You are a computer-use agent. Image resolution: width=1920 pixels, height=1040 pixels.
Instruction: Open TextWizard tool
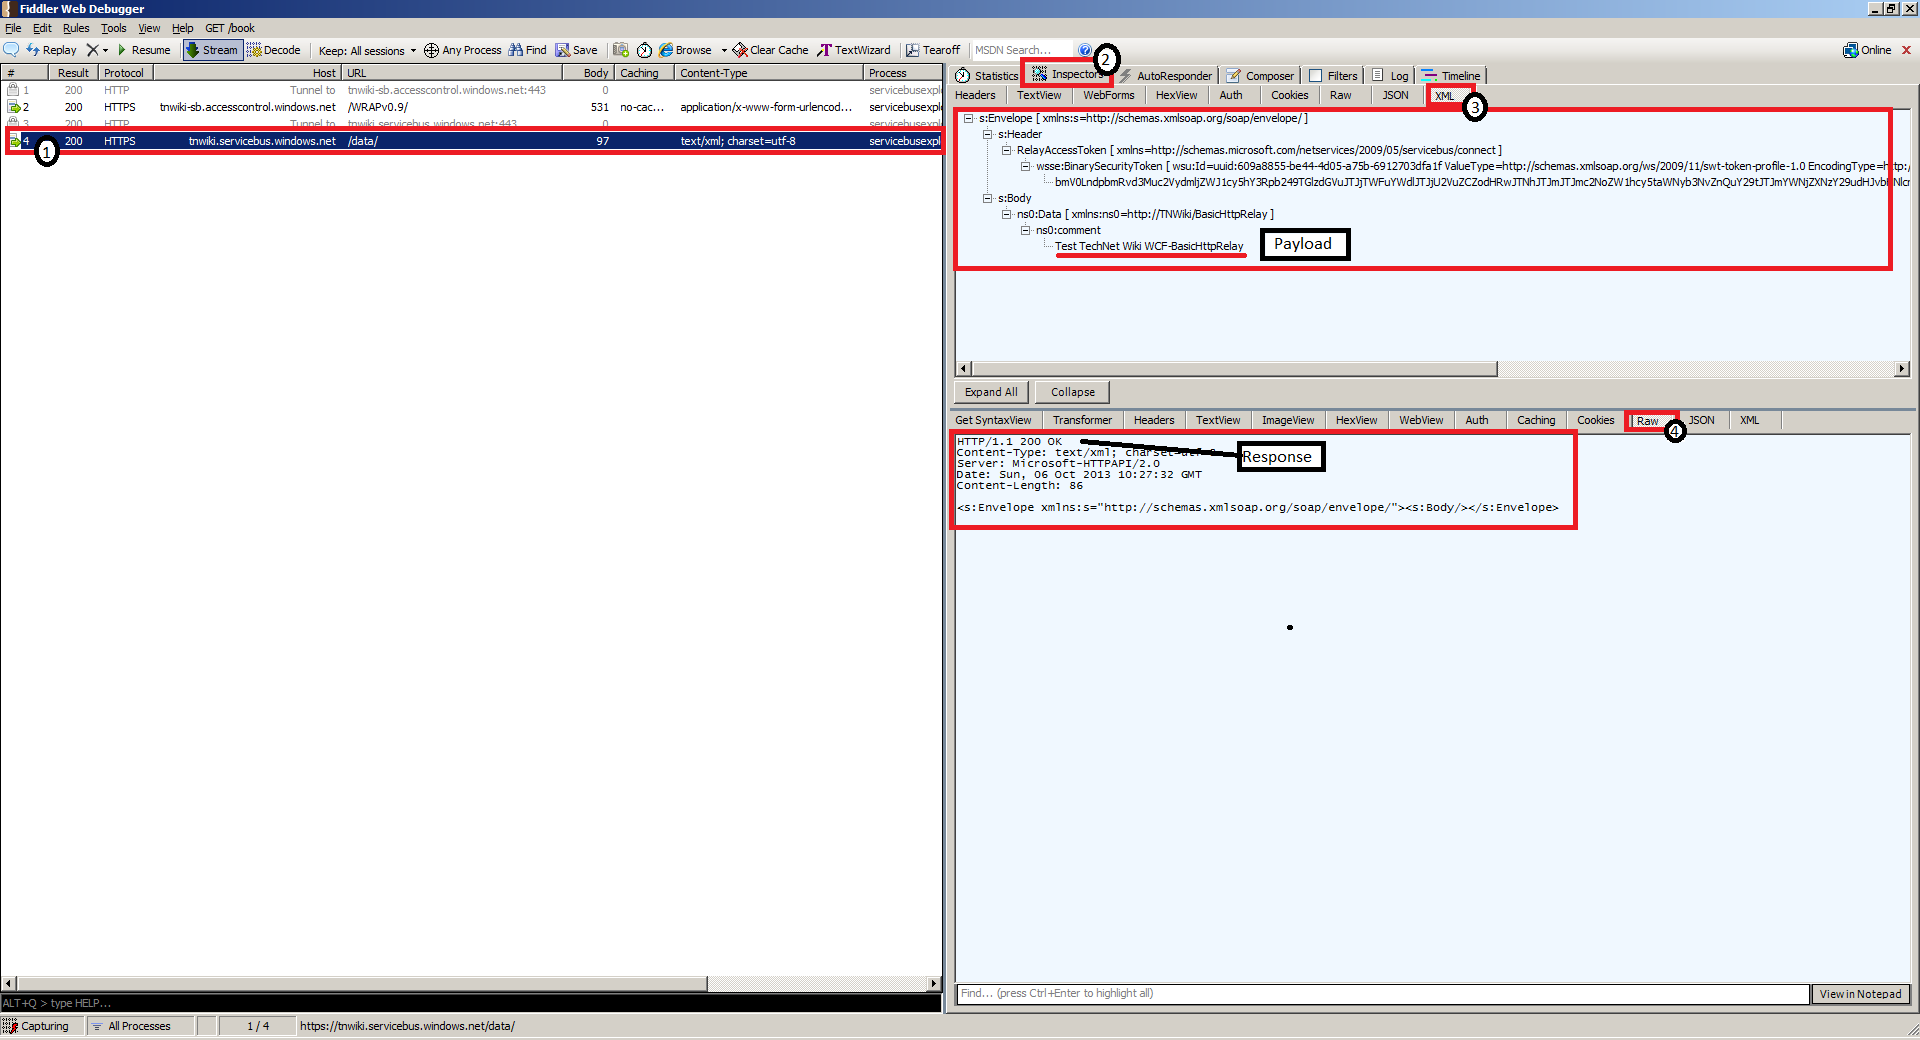click(854, 50)
